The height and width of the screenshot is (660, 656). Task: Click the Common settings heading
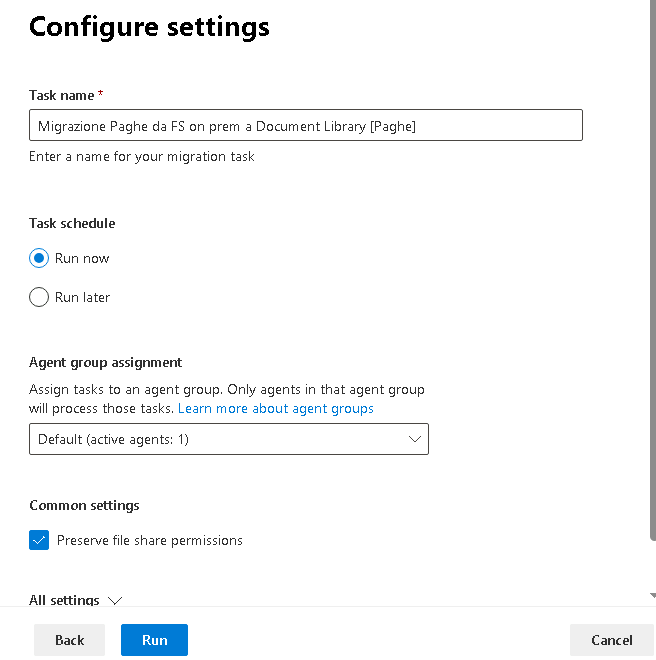pyautogui.click(x=84, y=505)
